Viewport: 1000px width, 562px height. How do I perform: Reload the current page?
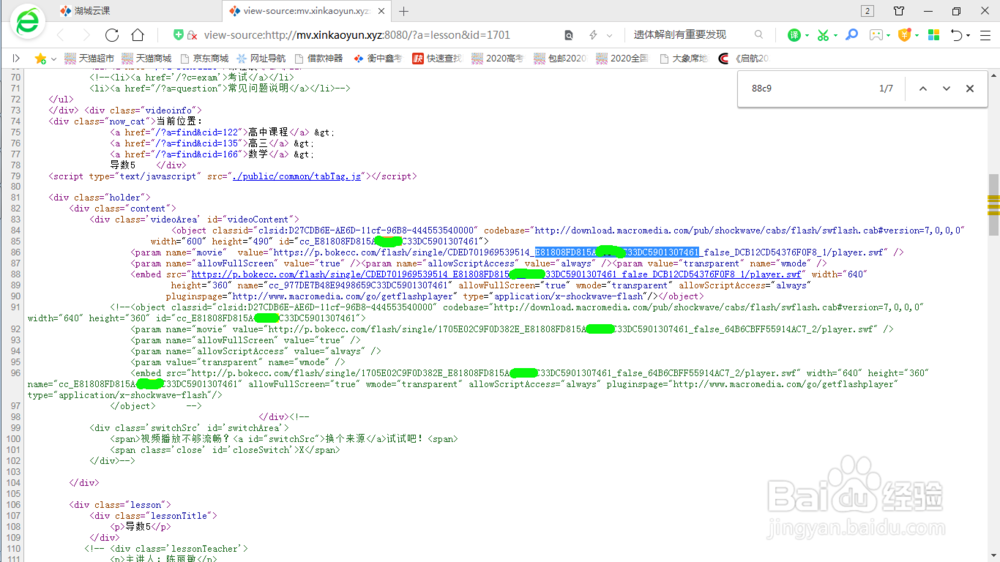tap(112, 35)
